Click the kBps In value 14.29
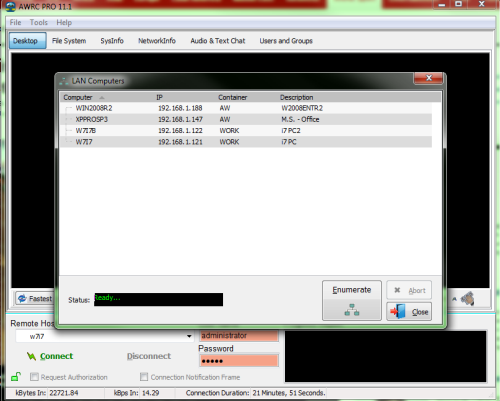Viewport: 500px width, 401px height. tap(150, 393)
